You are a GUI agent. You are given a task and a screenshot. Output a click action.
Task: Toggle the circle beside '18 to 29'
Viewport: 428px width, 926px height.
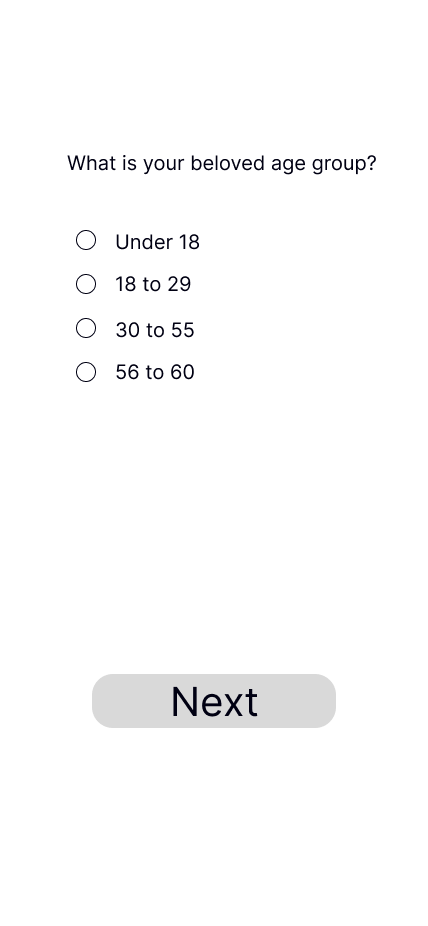coord(86,284)
